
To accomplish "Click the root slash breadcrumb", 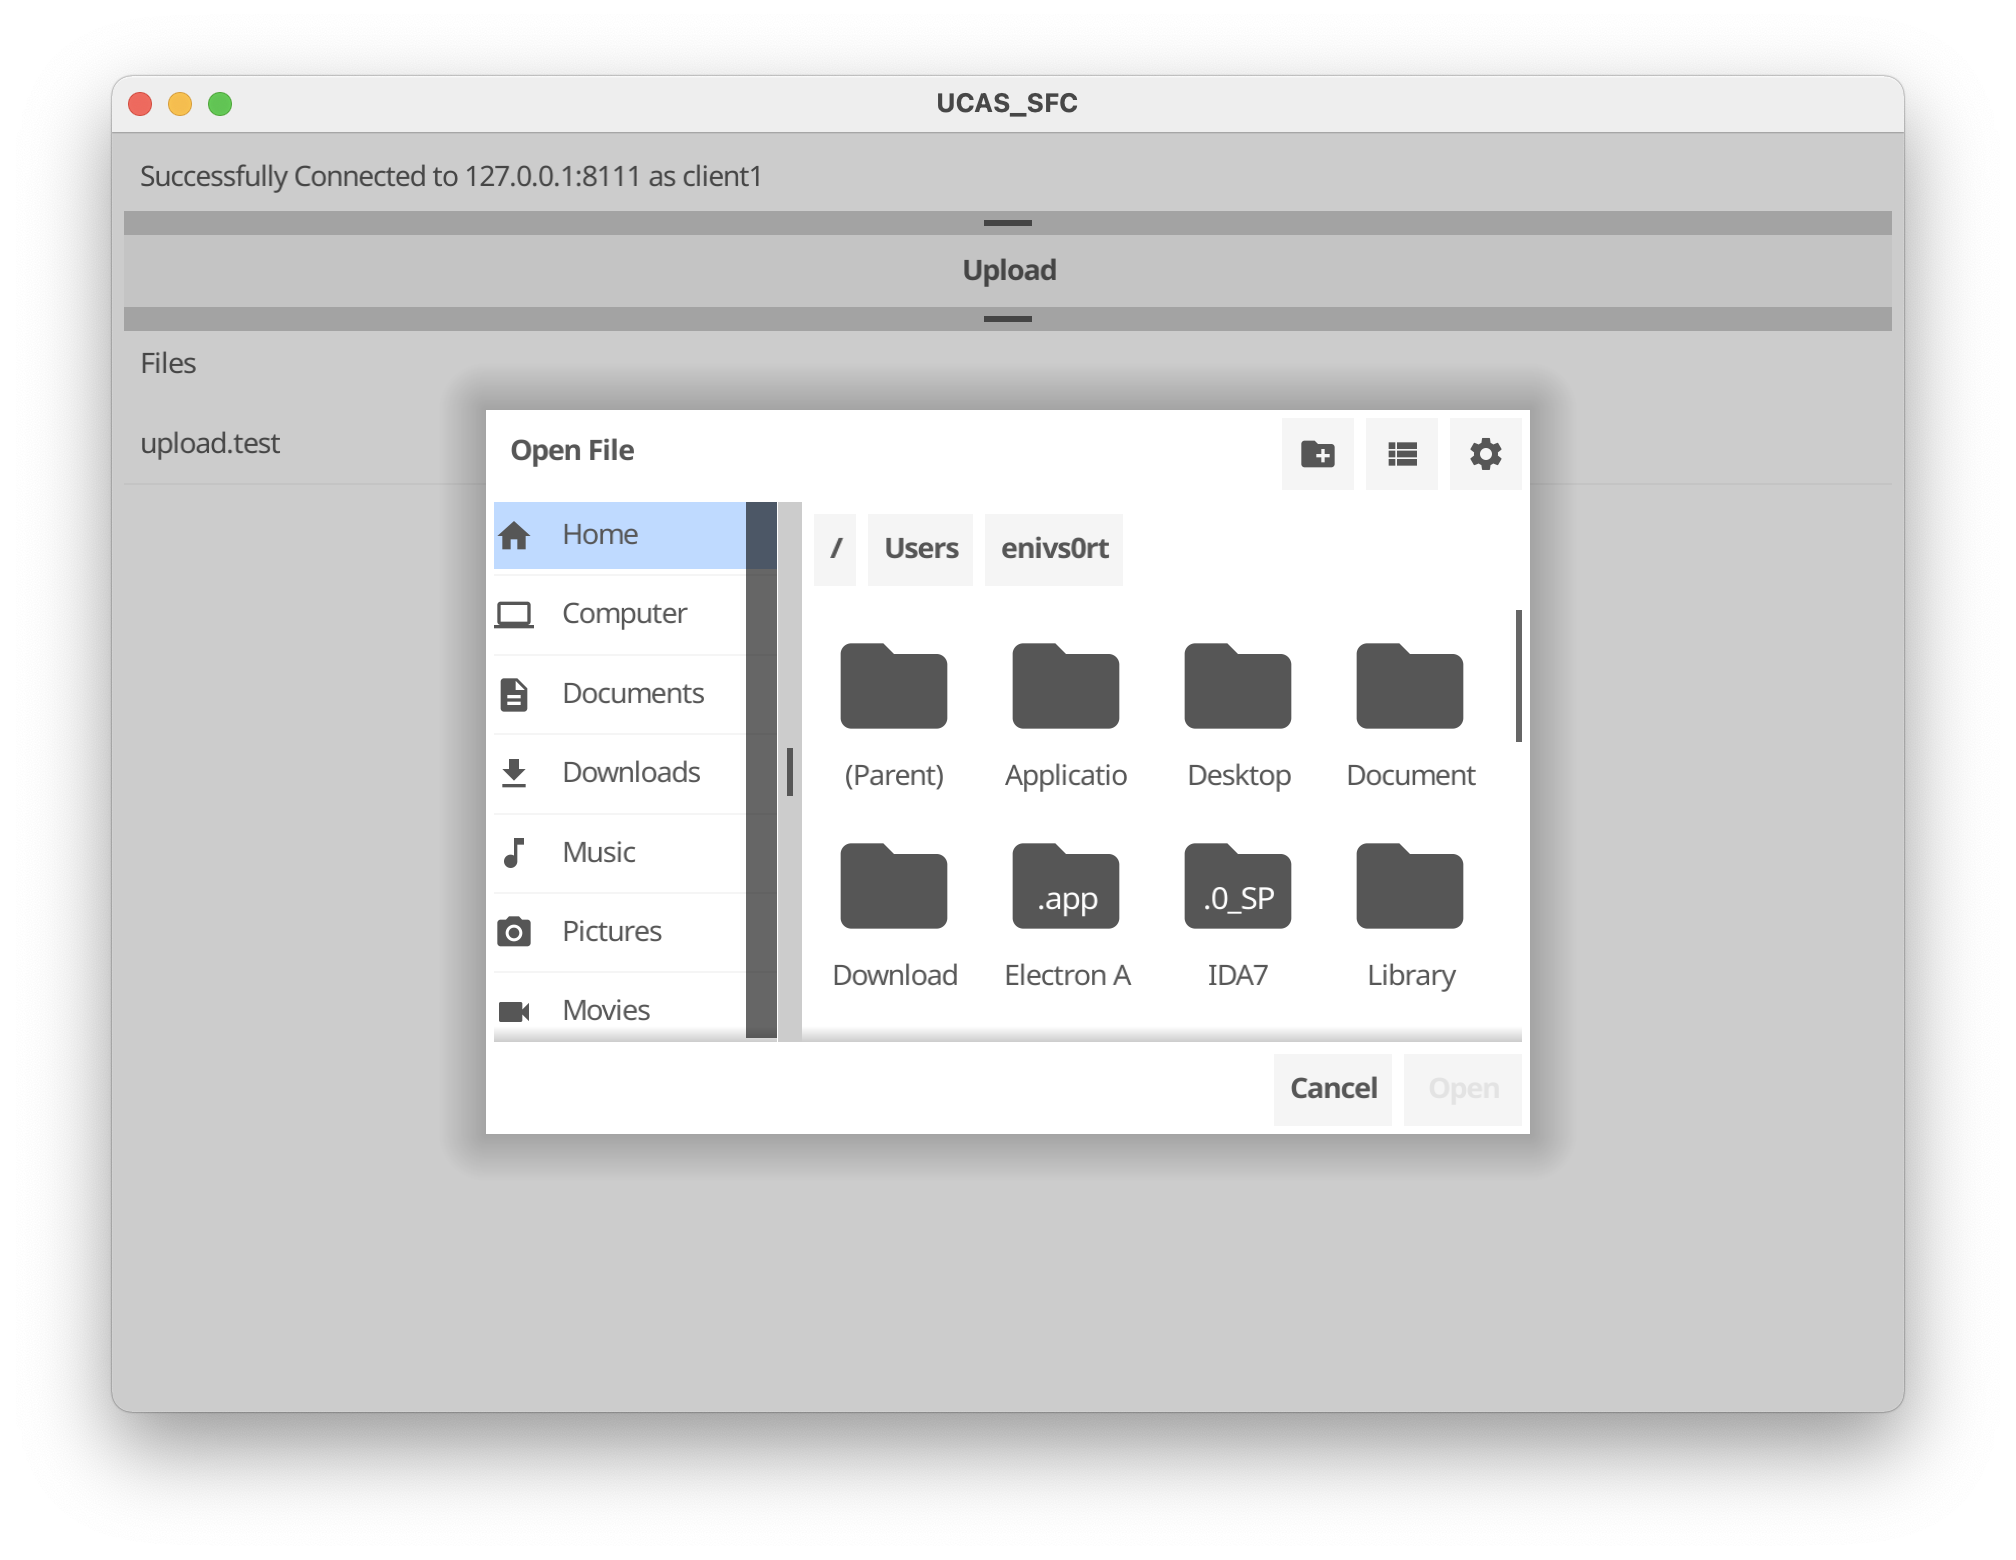I will (835, 549).
